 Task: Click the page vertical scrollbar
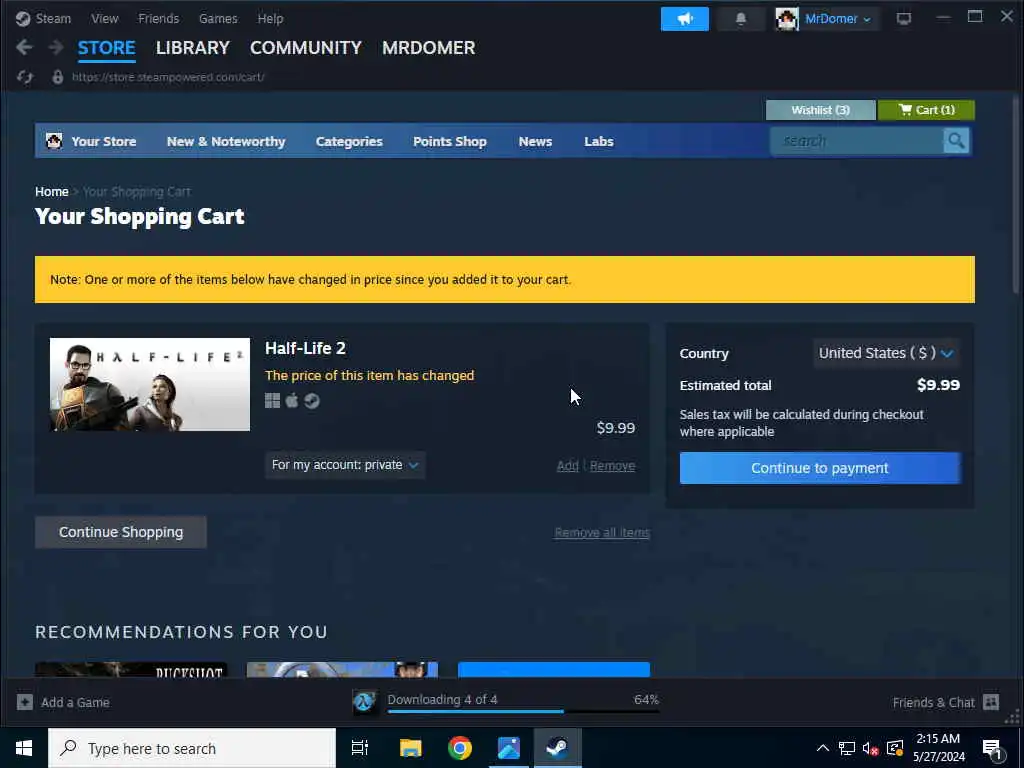(x=1015, y=195)
